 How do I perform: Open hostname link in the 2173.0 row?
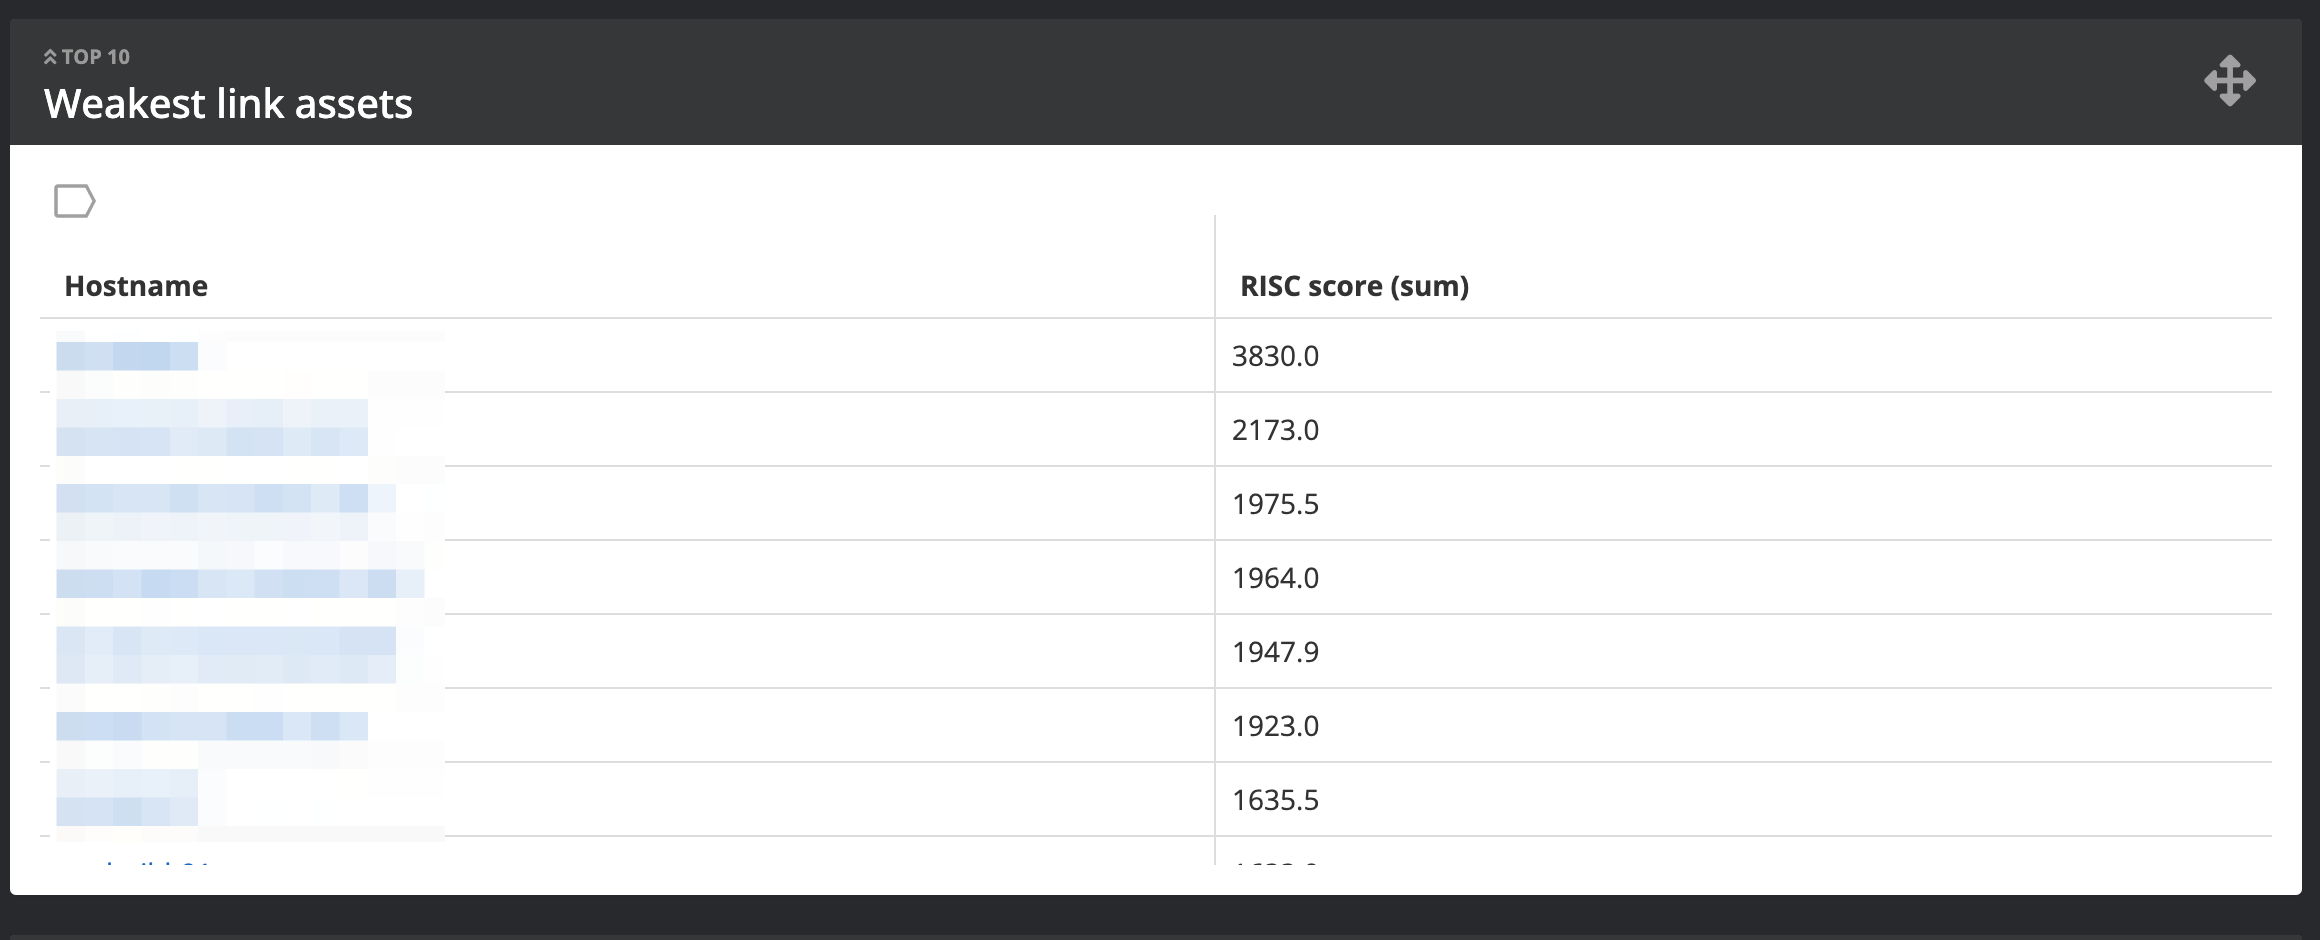211,429
